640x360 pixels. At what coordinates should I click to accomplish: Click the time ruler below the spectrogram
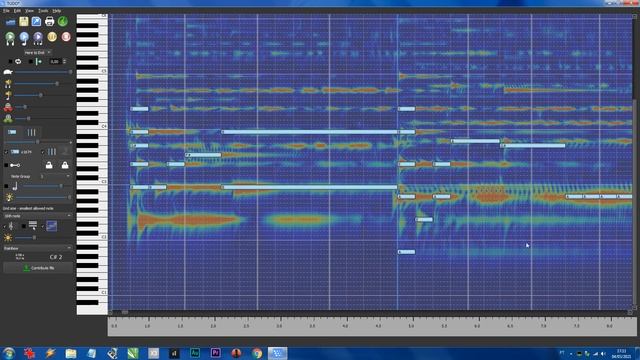(372, 326)
